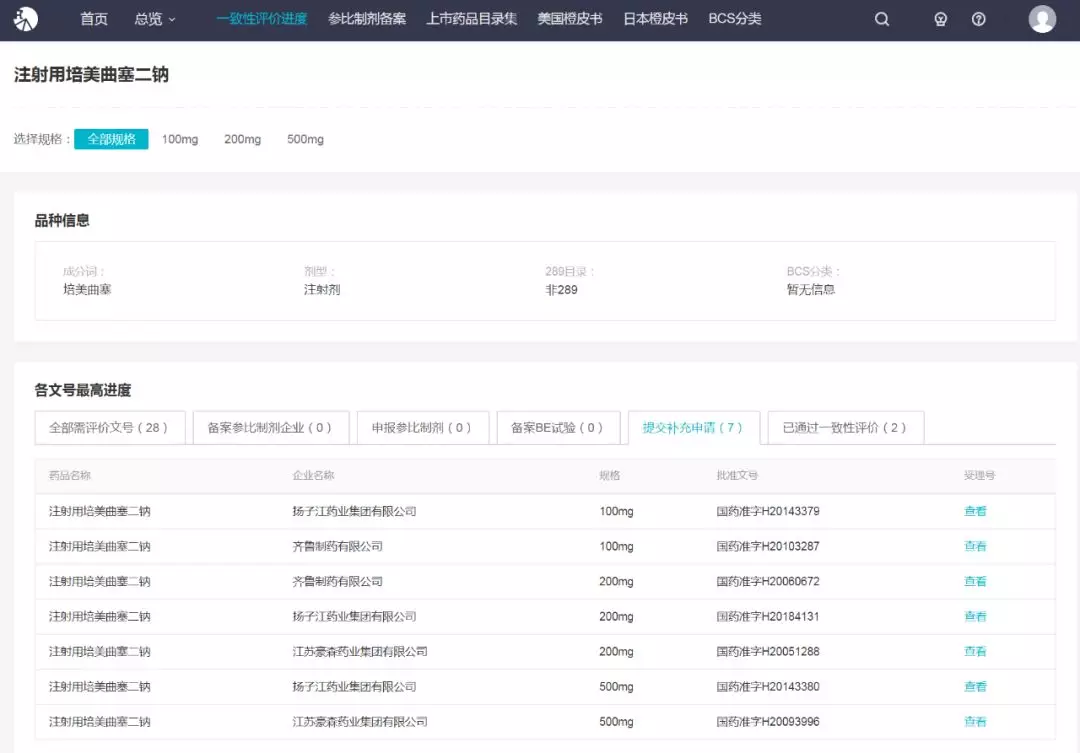This screenshot has width=1080, height=753.
Task: Select 提交补充申请 (7) tab
Action: coord(694,428)
